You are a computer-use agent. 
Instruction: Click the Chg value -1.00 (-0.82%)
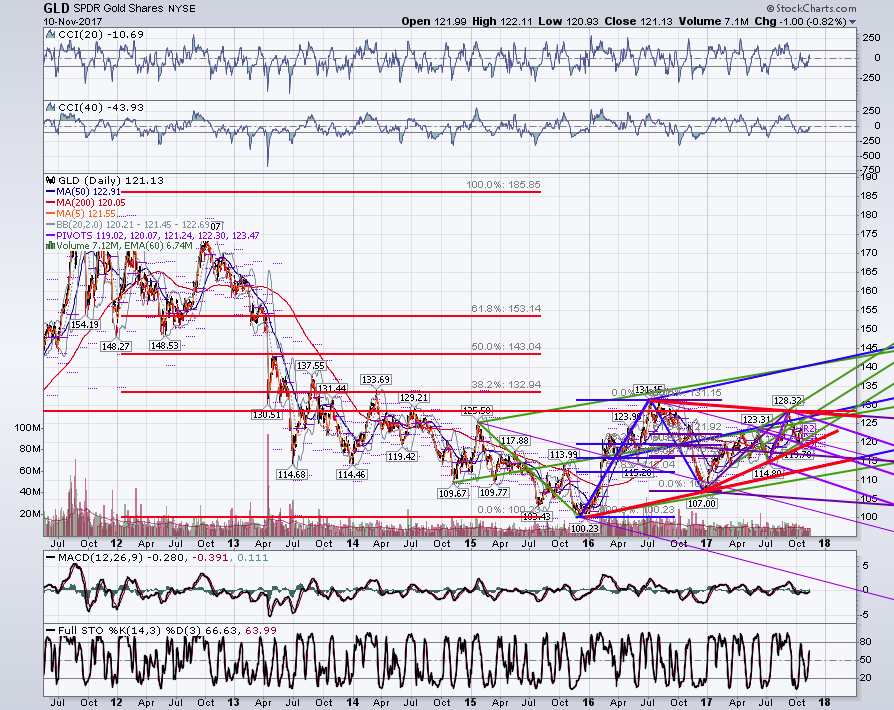pyautogui.click(x=812, y=22)
